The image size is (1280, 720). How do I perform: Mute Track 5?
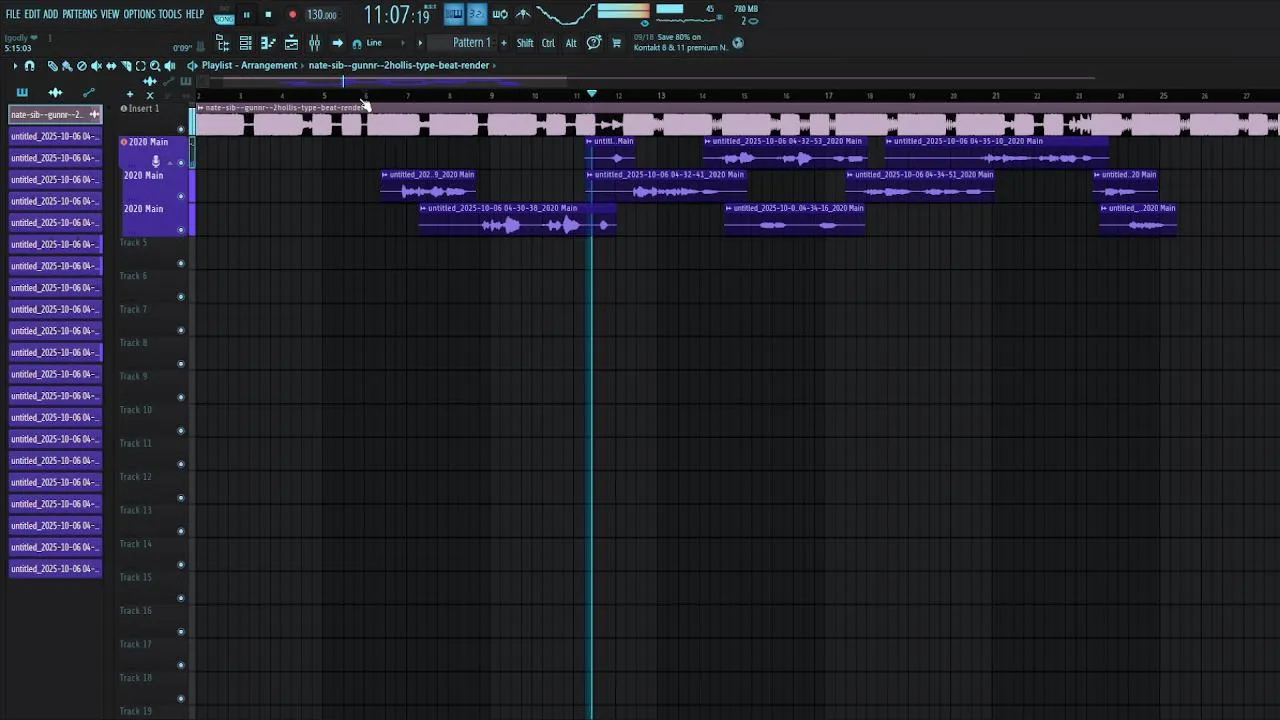click(181, 263)
